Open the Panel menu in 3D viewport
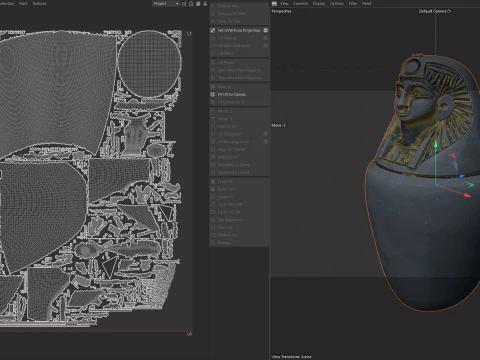 [367, 4]
